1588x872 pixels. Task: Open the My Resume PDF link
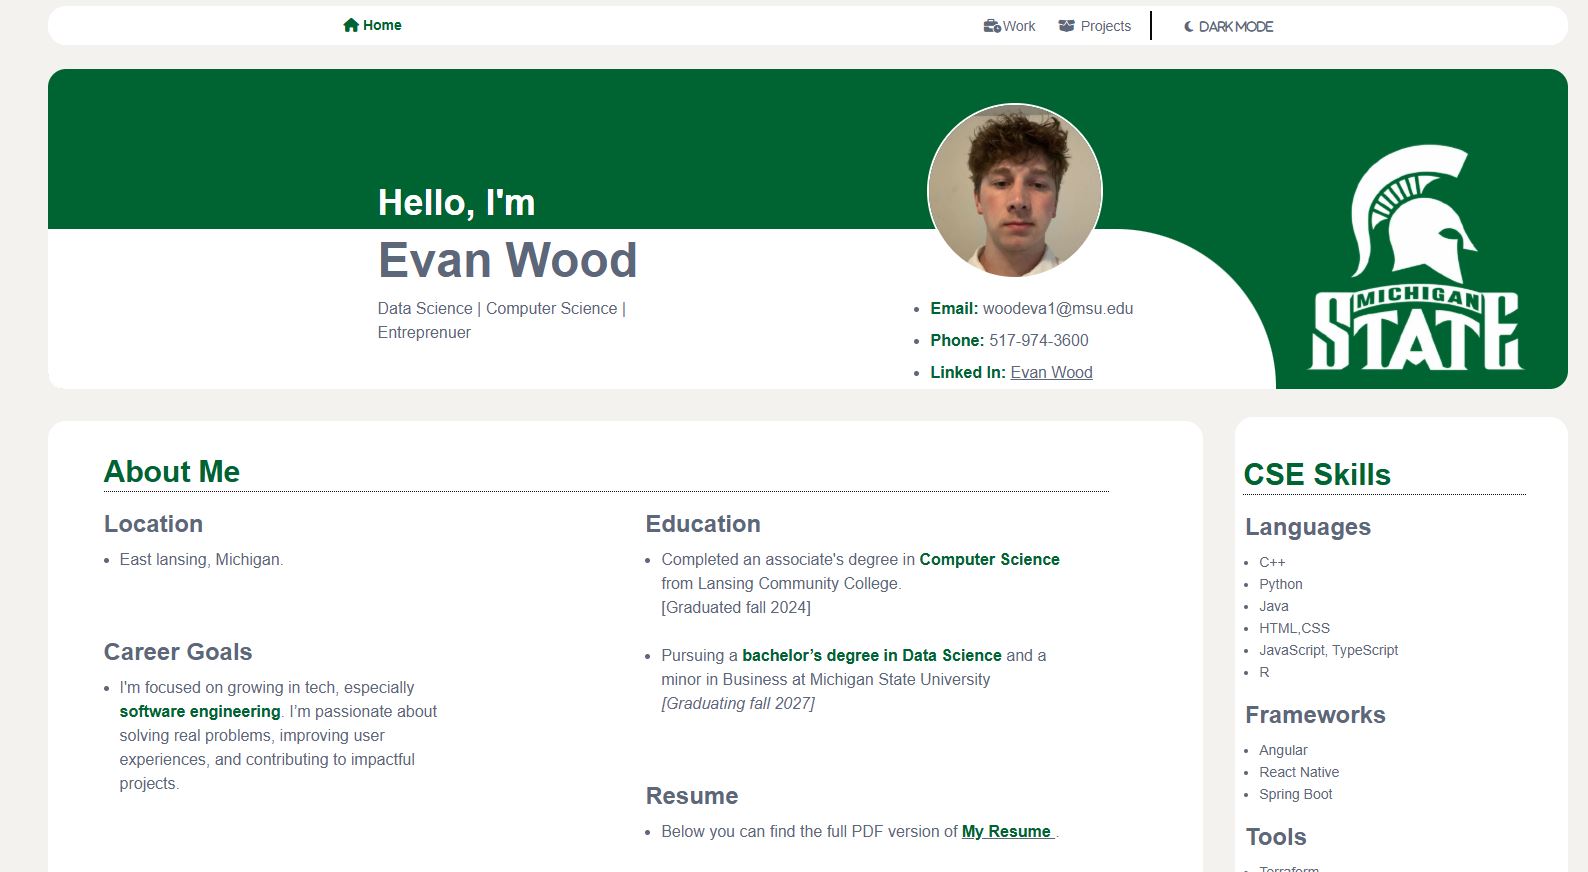click(1006, 832)
